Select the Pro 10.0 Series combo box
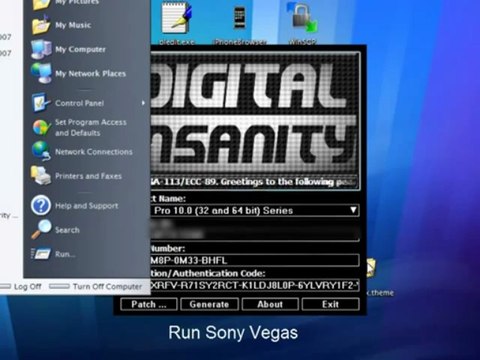Image resolution: width=480 pixels, height=360 pixels. click(x=255, y=210)
